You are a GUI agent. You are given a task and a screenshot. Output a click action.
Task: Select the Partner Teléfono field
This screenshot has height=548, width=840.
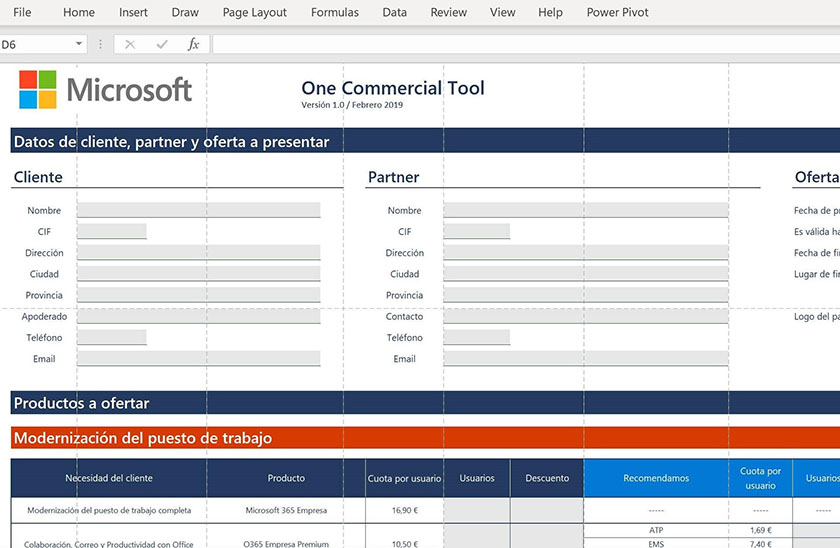(x=477, y=337)
